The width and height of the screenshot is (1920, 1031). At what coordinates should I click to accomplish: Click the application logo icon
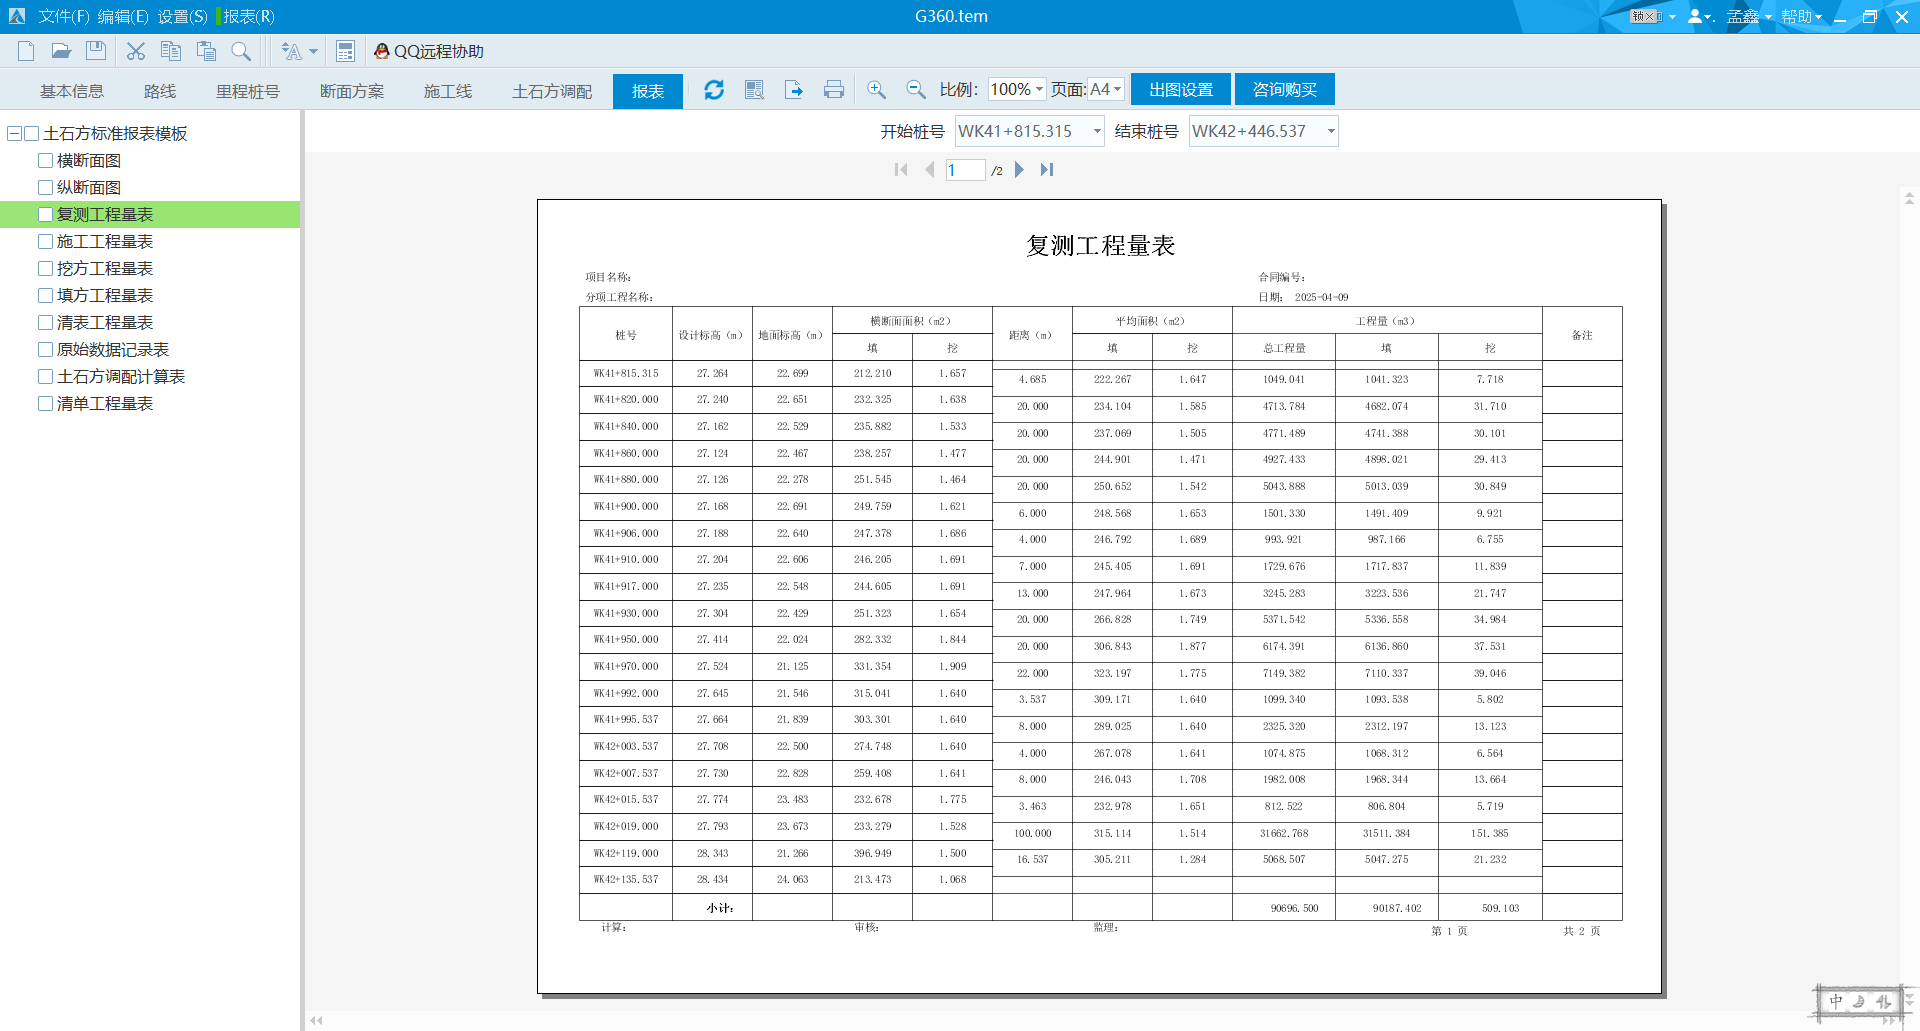[17, 16]
